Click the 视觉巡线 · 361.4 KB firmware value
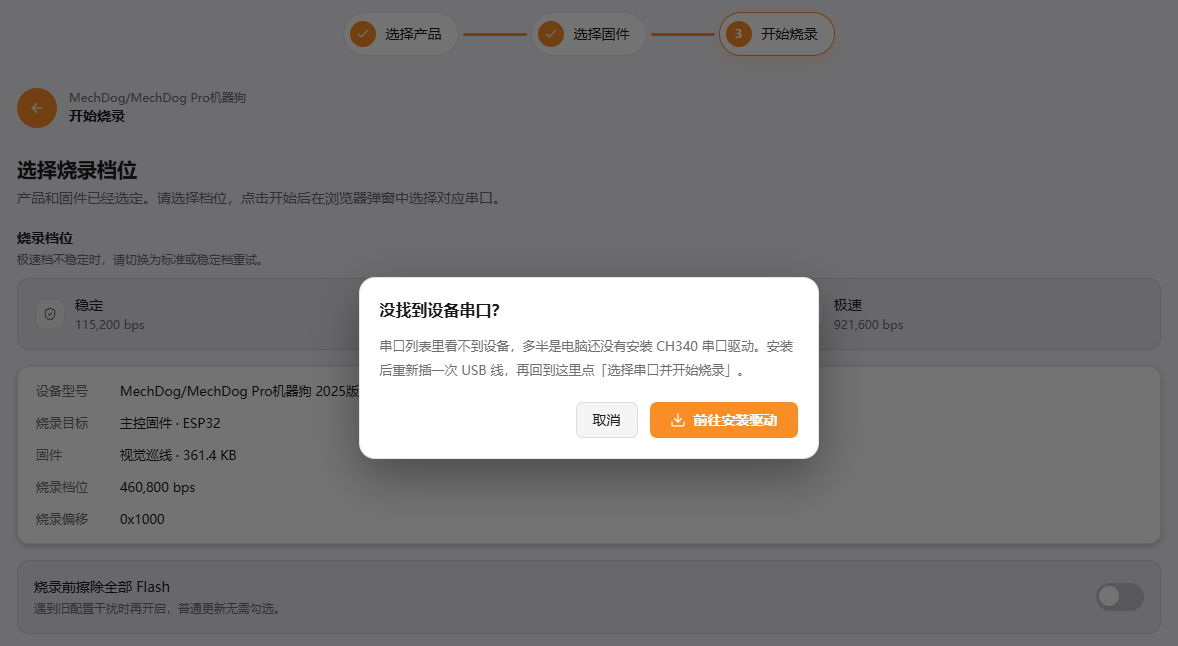 178,455
